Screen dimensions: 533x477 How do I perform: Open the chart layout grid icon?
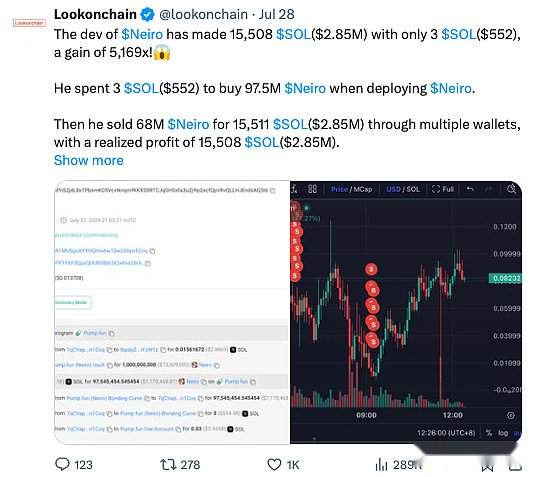312,189
